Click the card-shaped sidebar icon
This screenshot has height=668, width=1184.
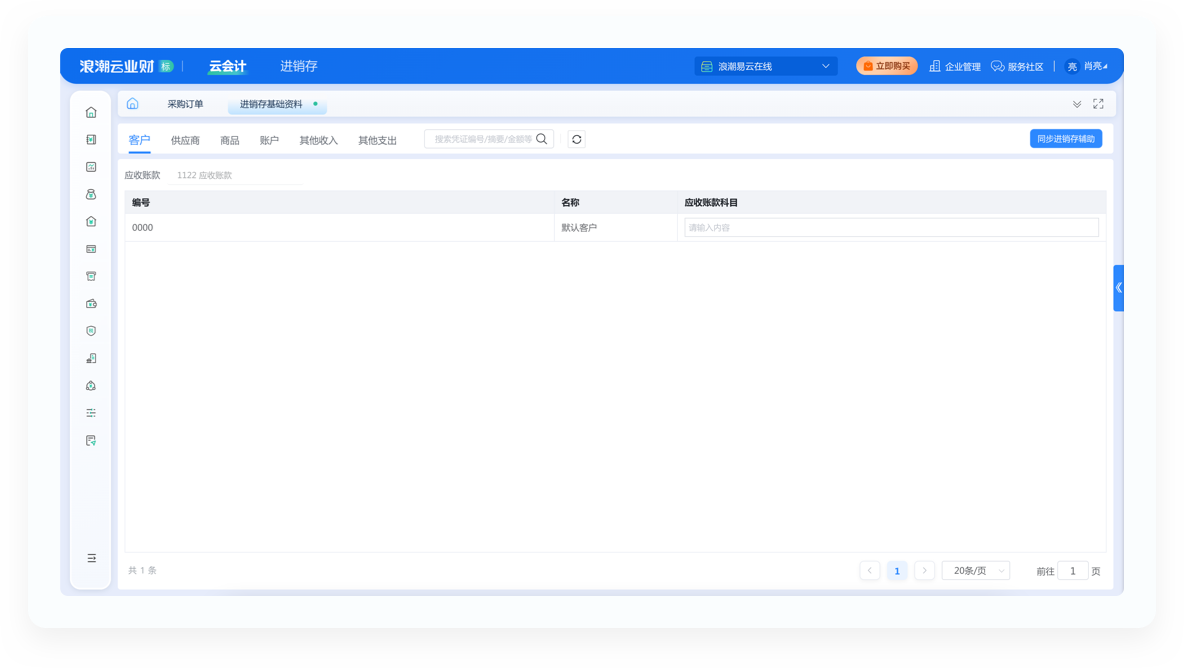click(91, 249)
